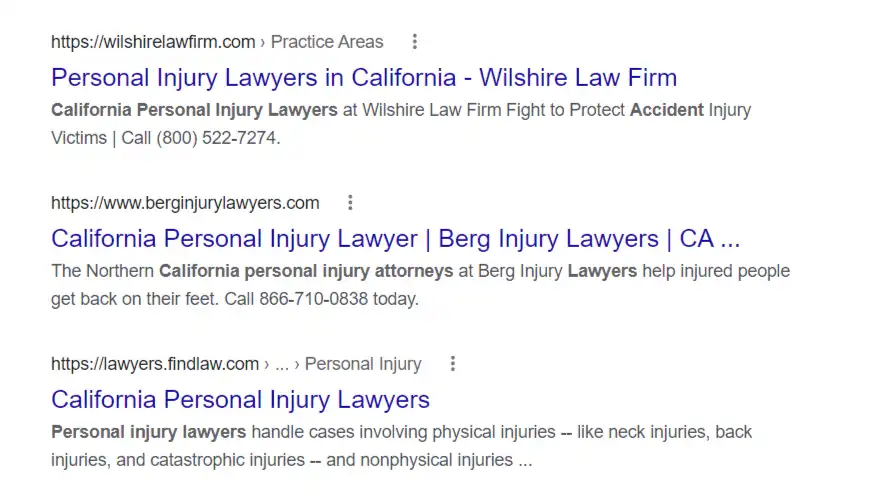Click the (800) 522-7274 phone number

click(216, 138)
